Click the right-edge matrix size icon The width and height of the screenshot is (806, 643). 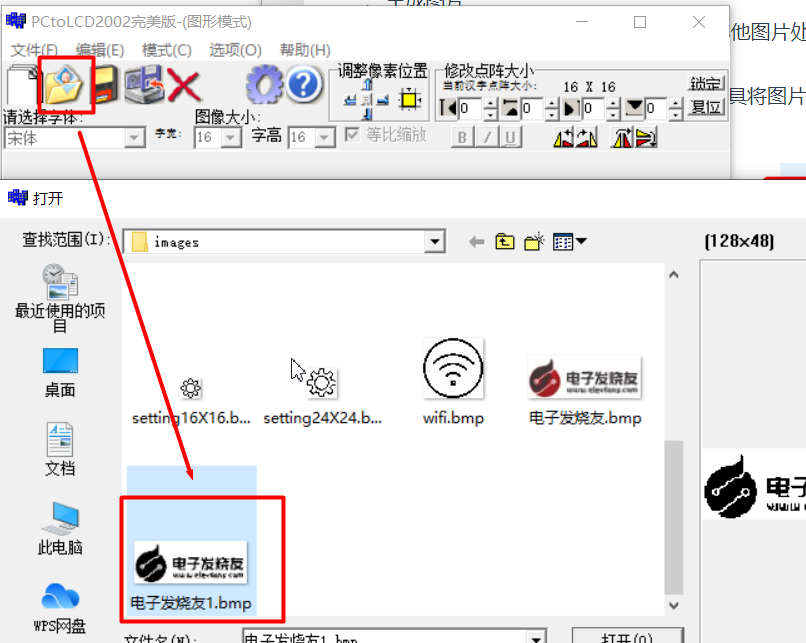point(572,108)
